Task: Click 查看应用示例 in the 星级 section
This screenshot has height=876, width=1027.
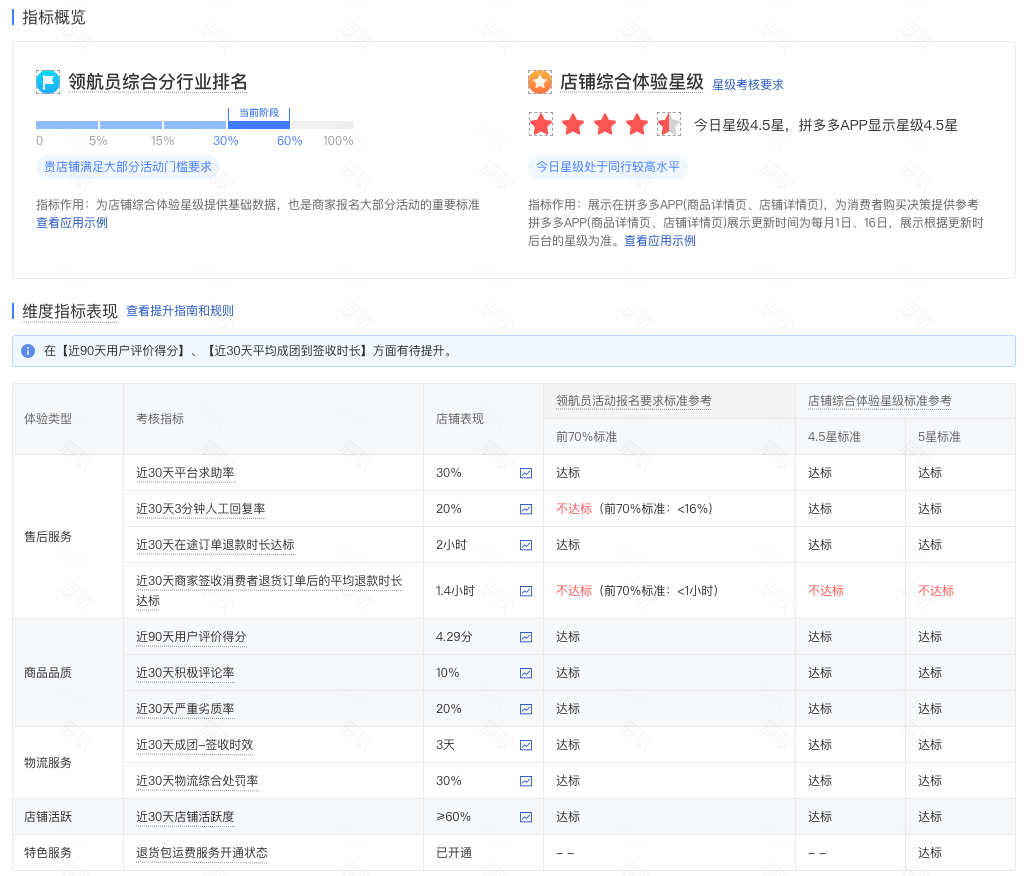Action: [659, 239]
